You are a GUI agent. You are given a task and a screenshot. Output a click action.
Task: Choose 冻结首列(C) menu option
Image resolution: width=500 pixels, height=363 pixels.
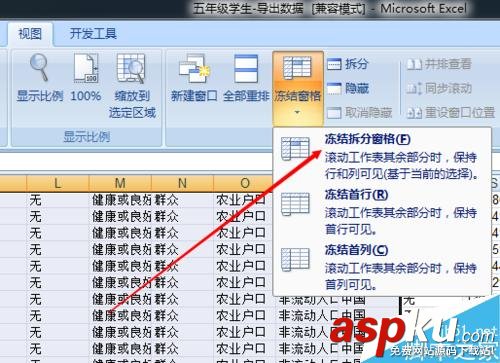(x=382, y=267)
